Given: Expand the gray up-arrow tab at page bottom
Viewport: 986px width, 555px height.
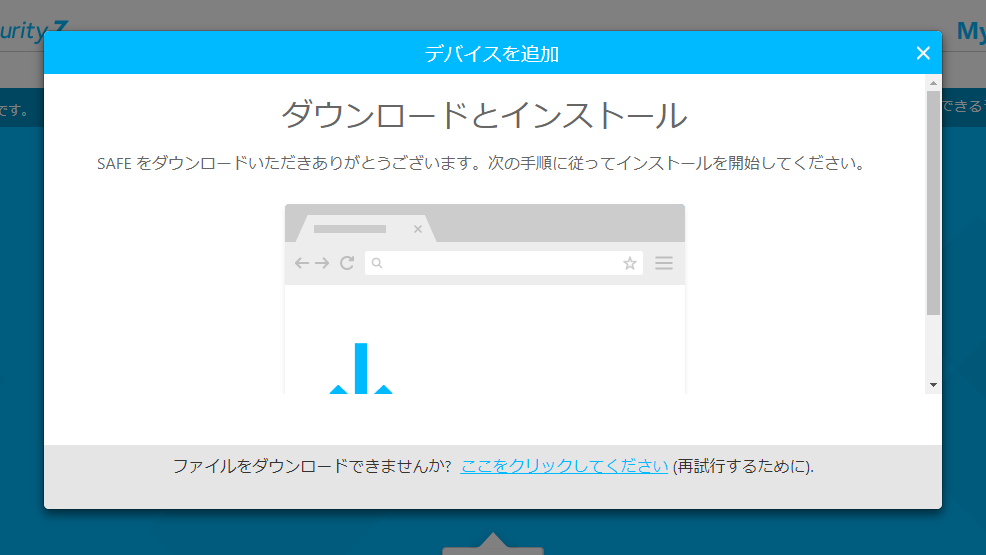Looking at the screenshot, I should pyautogui.click(x=493, y=545).
